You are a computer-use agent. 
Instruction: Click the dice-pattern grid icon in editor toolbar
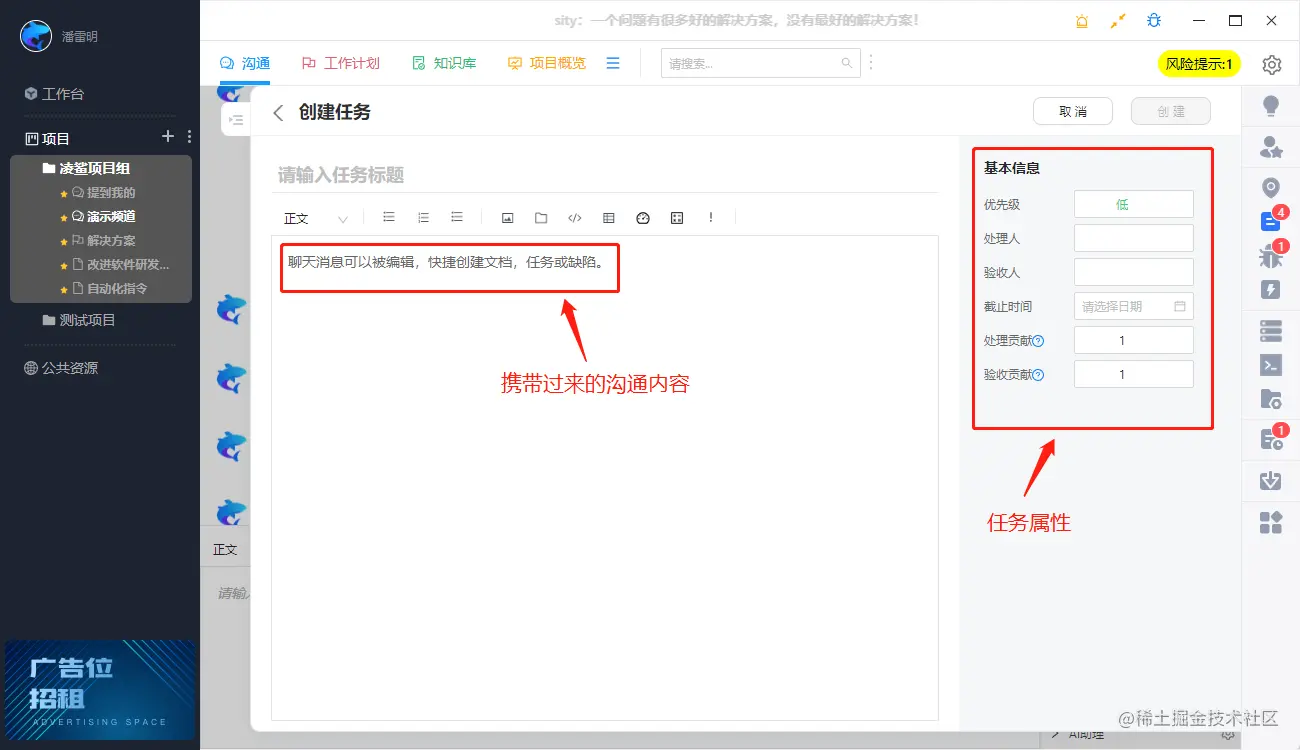tap(677, 218)
